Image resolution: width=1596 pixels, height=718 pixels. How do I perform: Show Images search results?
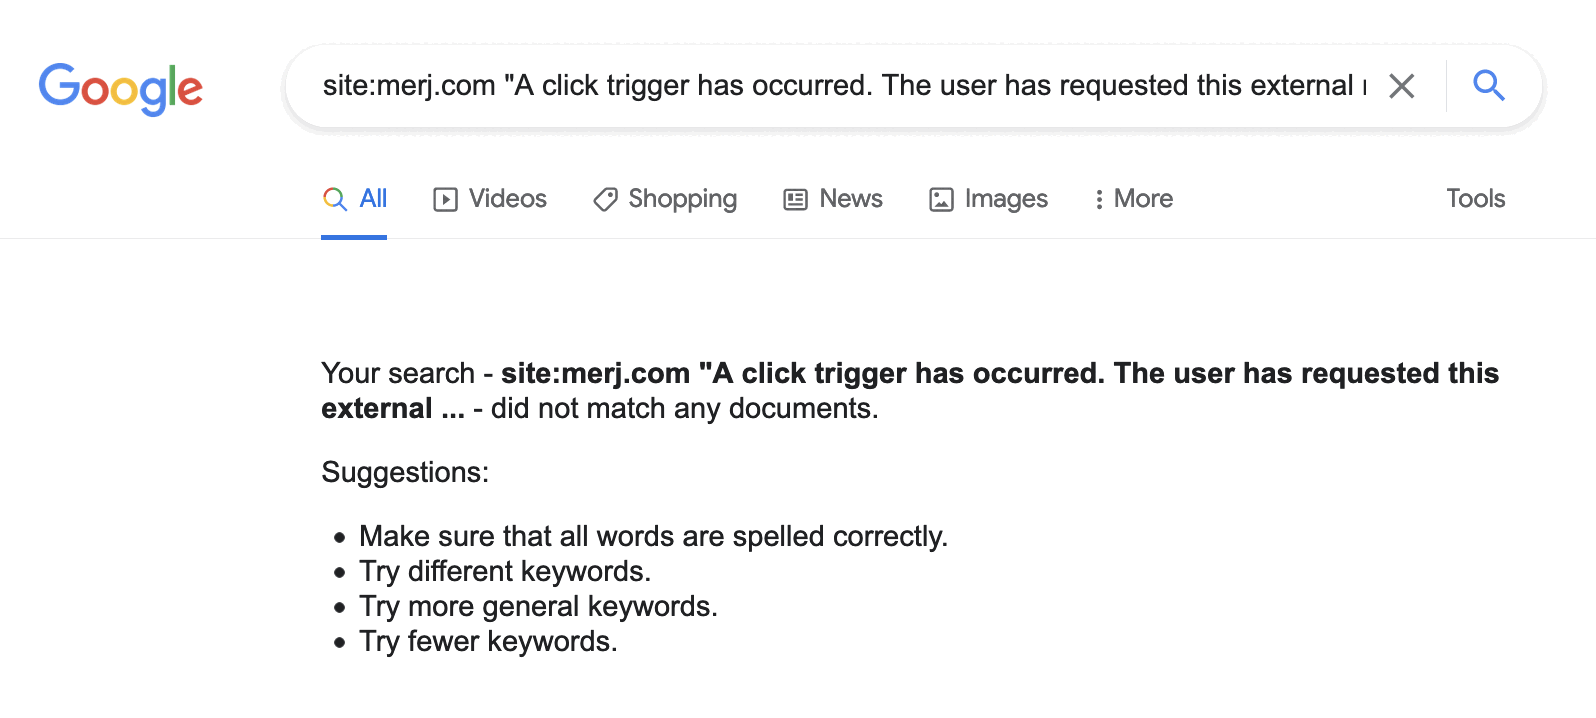tap(1005, 199)
